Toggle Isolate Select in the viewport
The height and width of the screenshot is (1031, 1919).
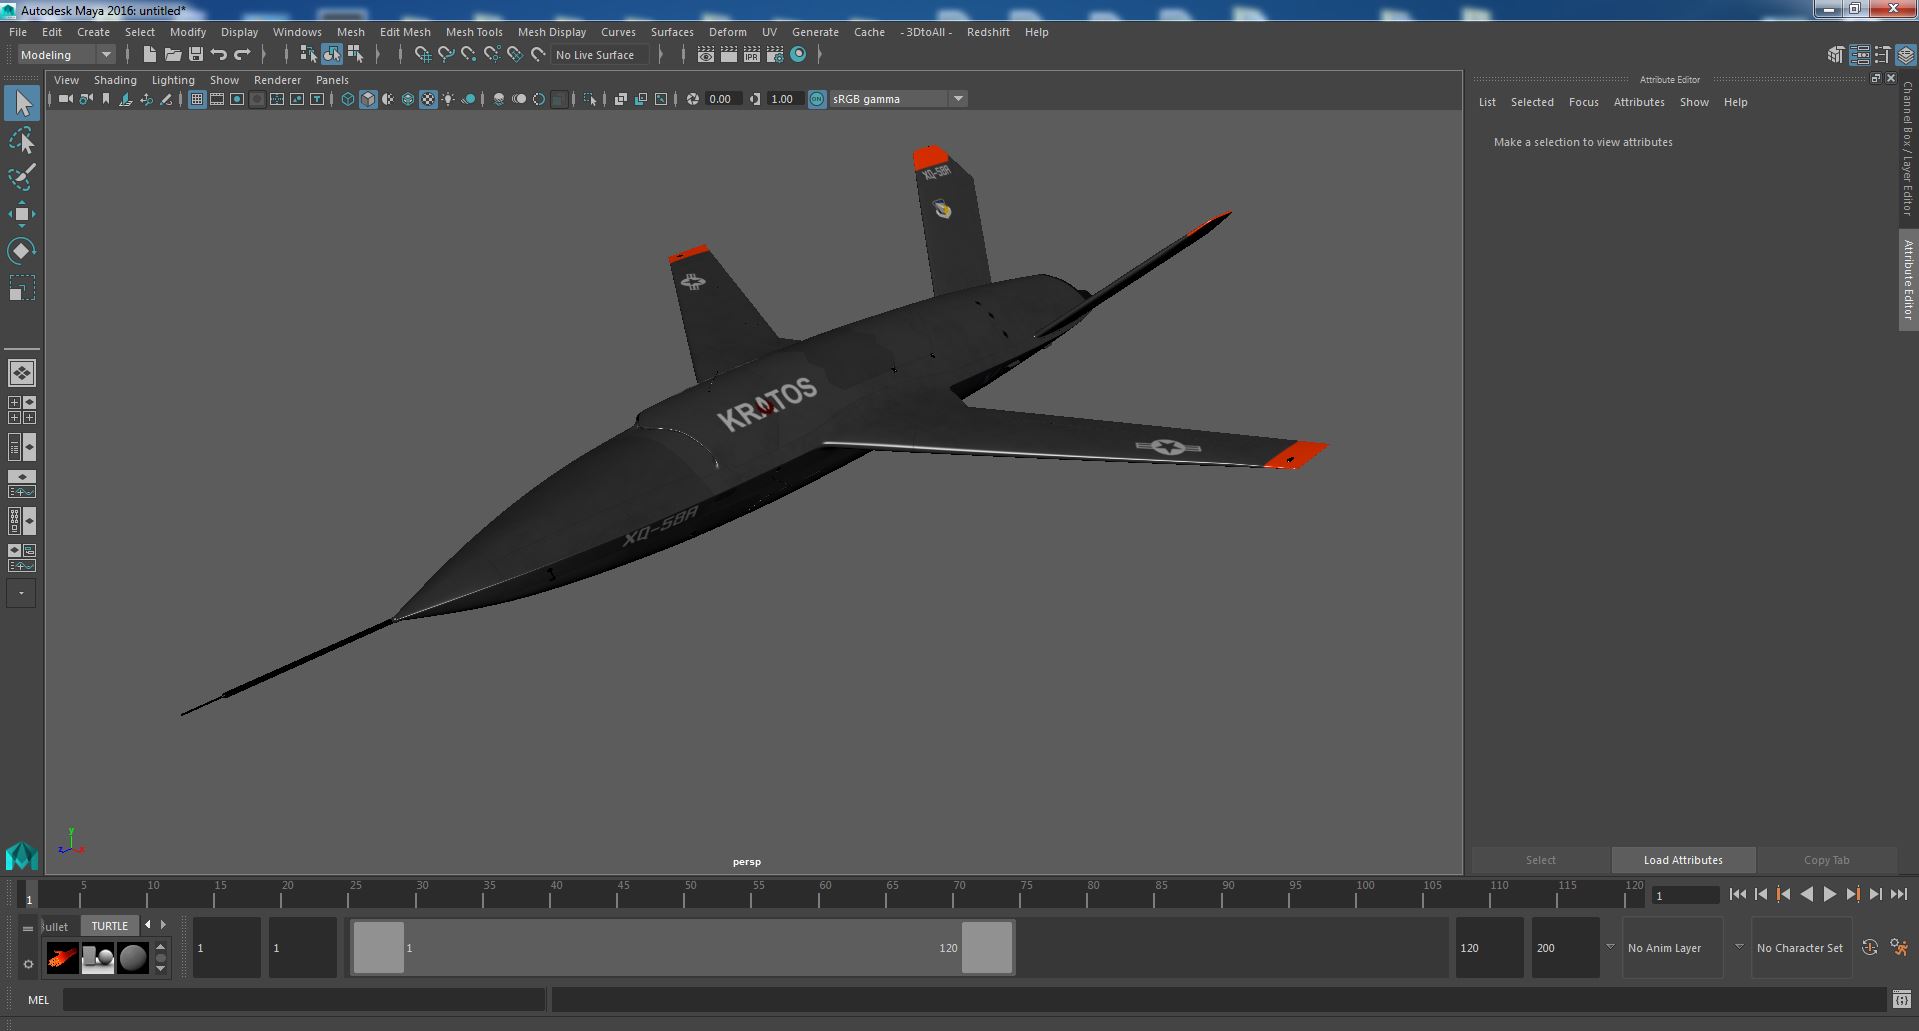(x=590, y=99)
